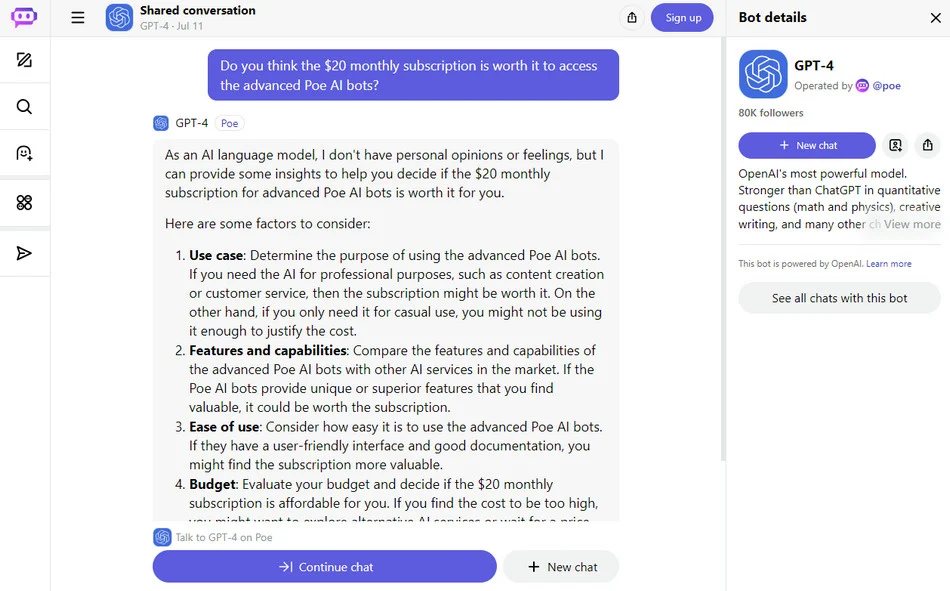Follow the Learn more link
950x591 pixels.
889,264
